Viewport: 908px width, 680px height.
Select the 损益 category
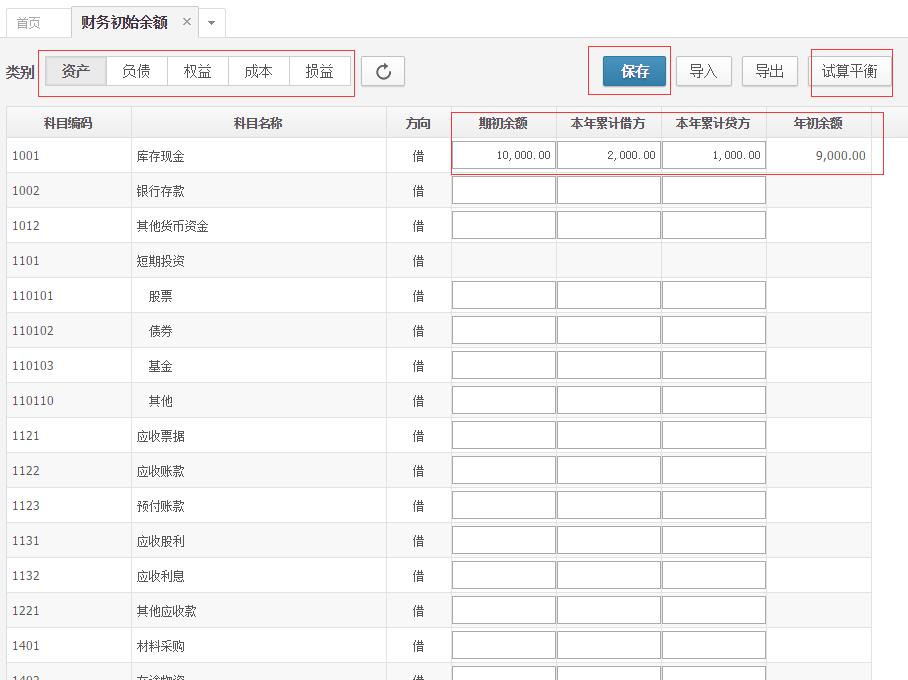(x=320, y=71)
